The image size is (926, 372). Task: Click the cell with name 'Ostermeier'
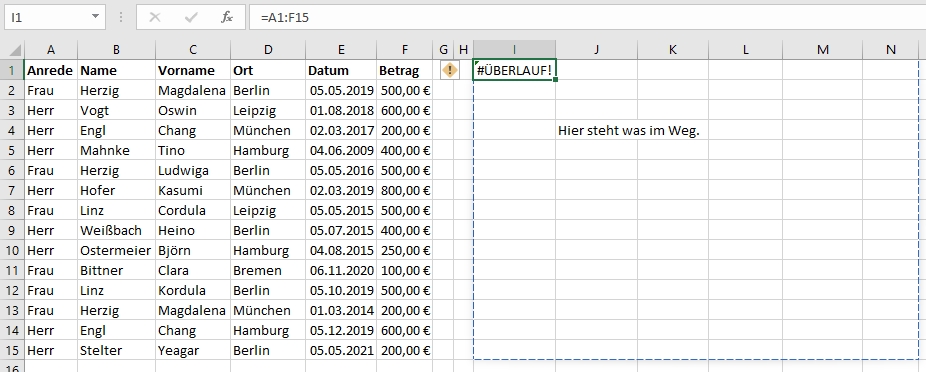[116, 250]
